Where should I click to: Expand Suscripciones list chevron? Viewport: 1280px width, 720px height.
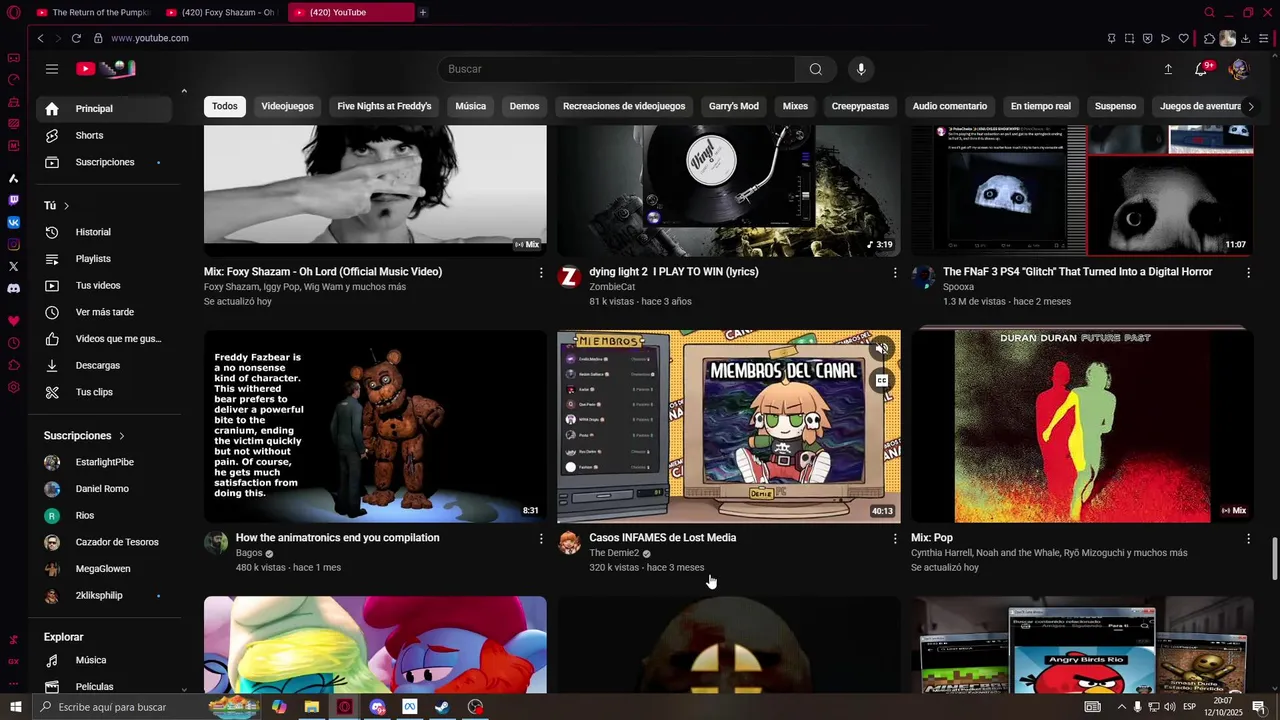(x=122, y=436)
